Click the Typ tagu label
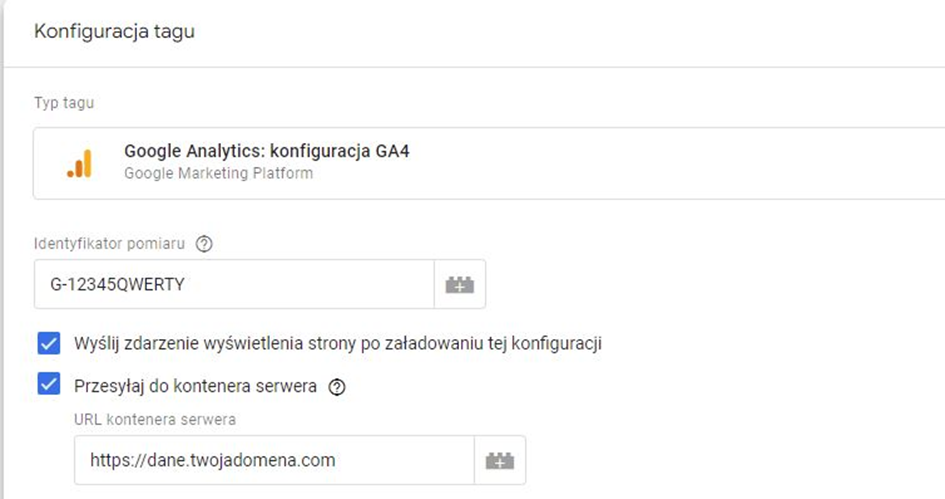This screenshot has height=499, width=945. coord(65,103)
